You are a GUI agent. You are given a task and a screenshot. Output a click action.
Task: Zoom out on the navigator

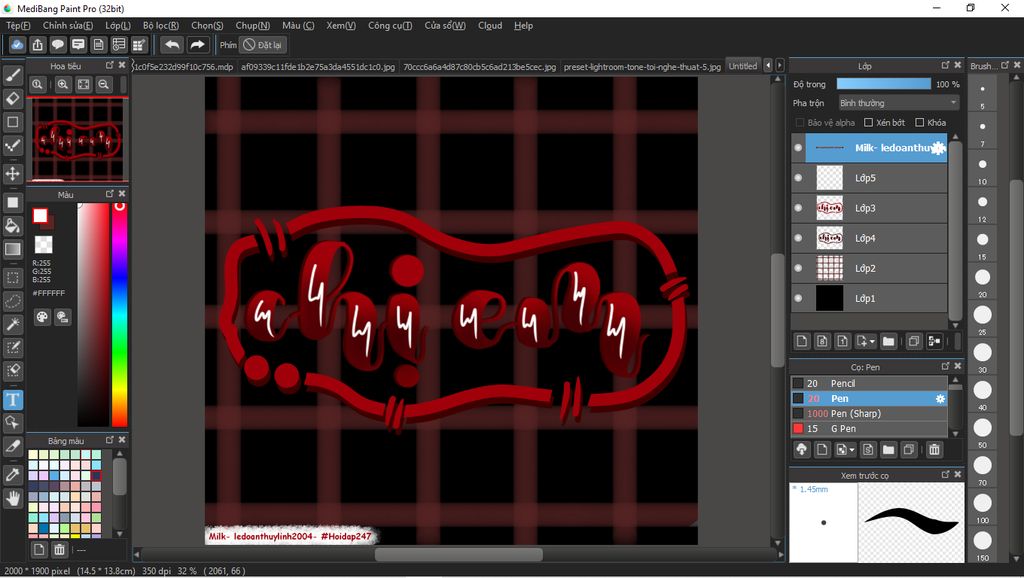coord(103,84)
